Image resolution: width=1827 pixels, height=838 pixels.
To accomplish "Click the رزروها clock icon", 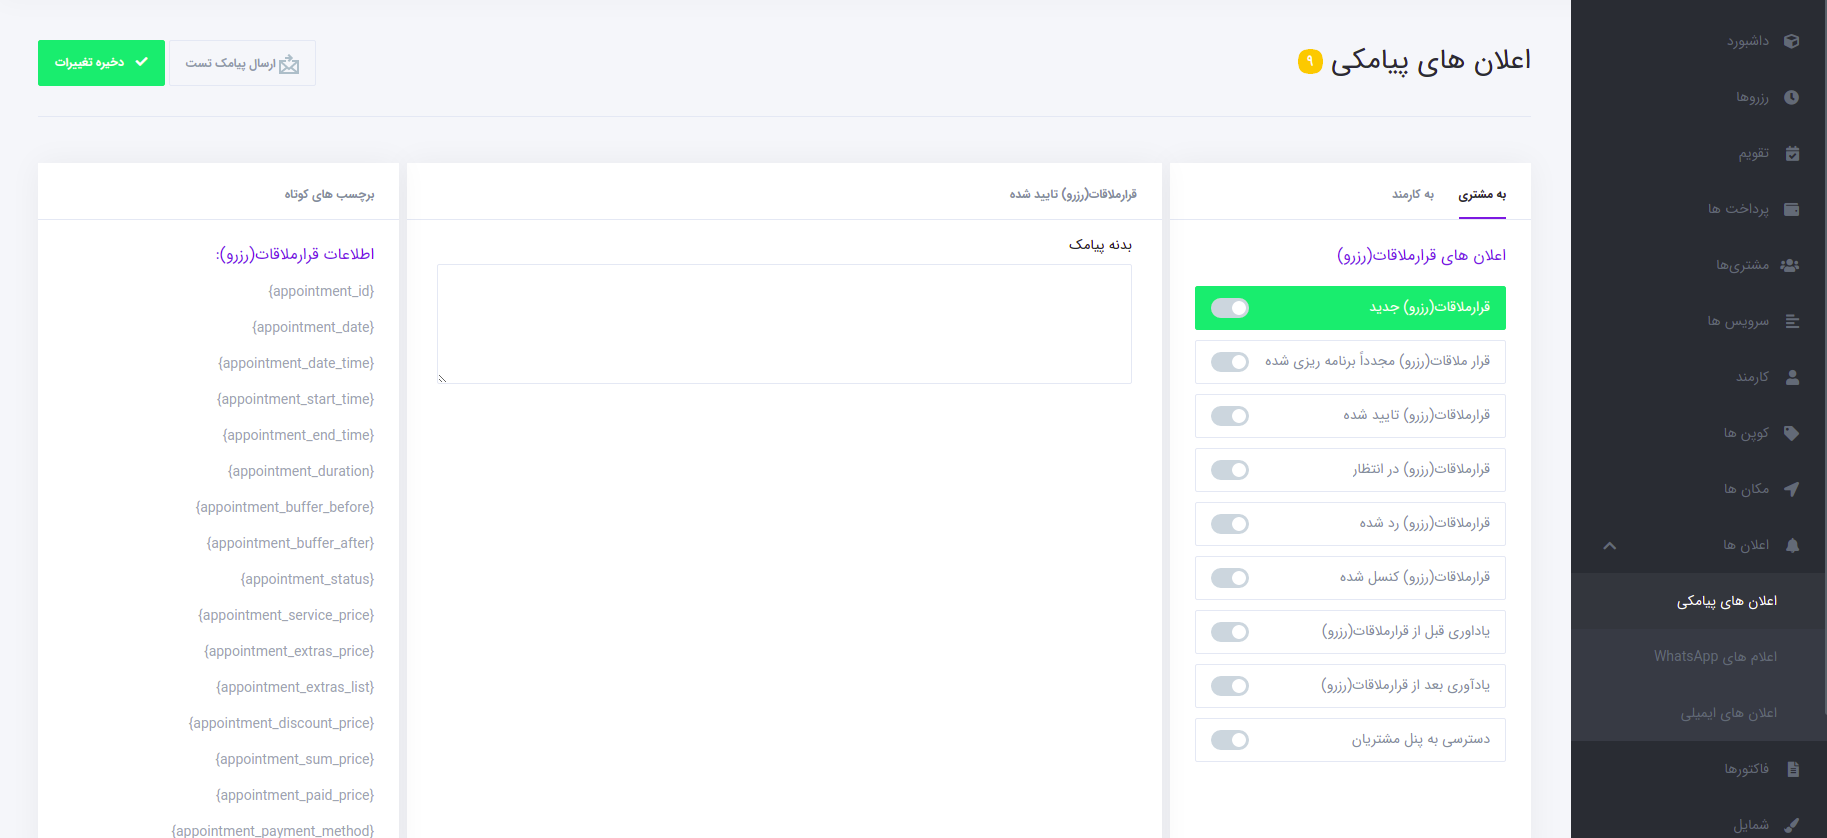I will click(1792, 97).
